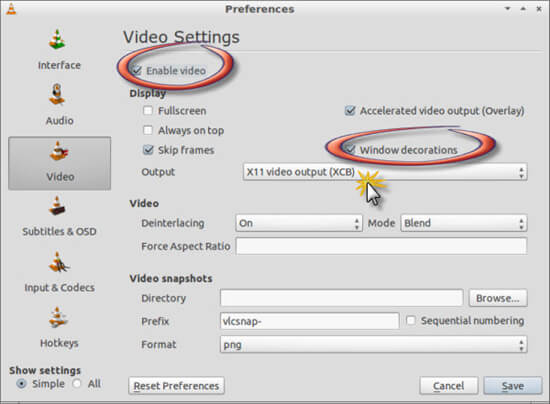Open the Subtitles & OSD icon
Viewport: 550px width, 404px height.
coord(57,206)
